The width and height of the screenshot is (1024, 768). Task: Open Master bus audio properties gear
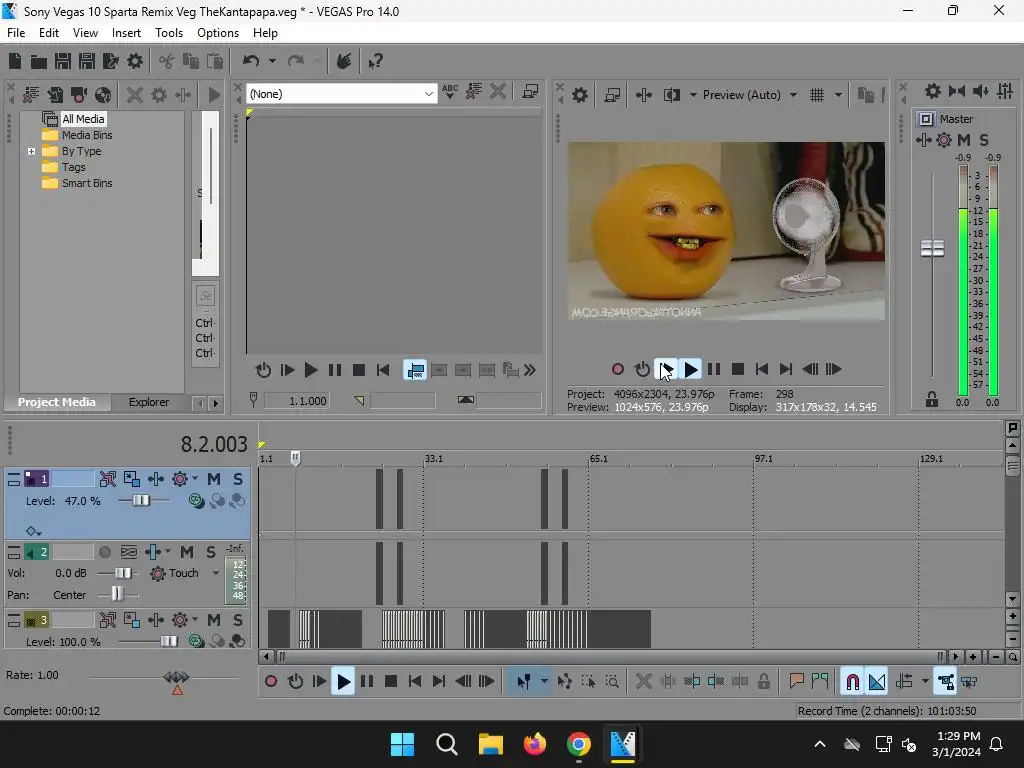[933, 91]
